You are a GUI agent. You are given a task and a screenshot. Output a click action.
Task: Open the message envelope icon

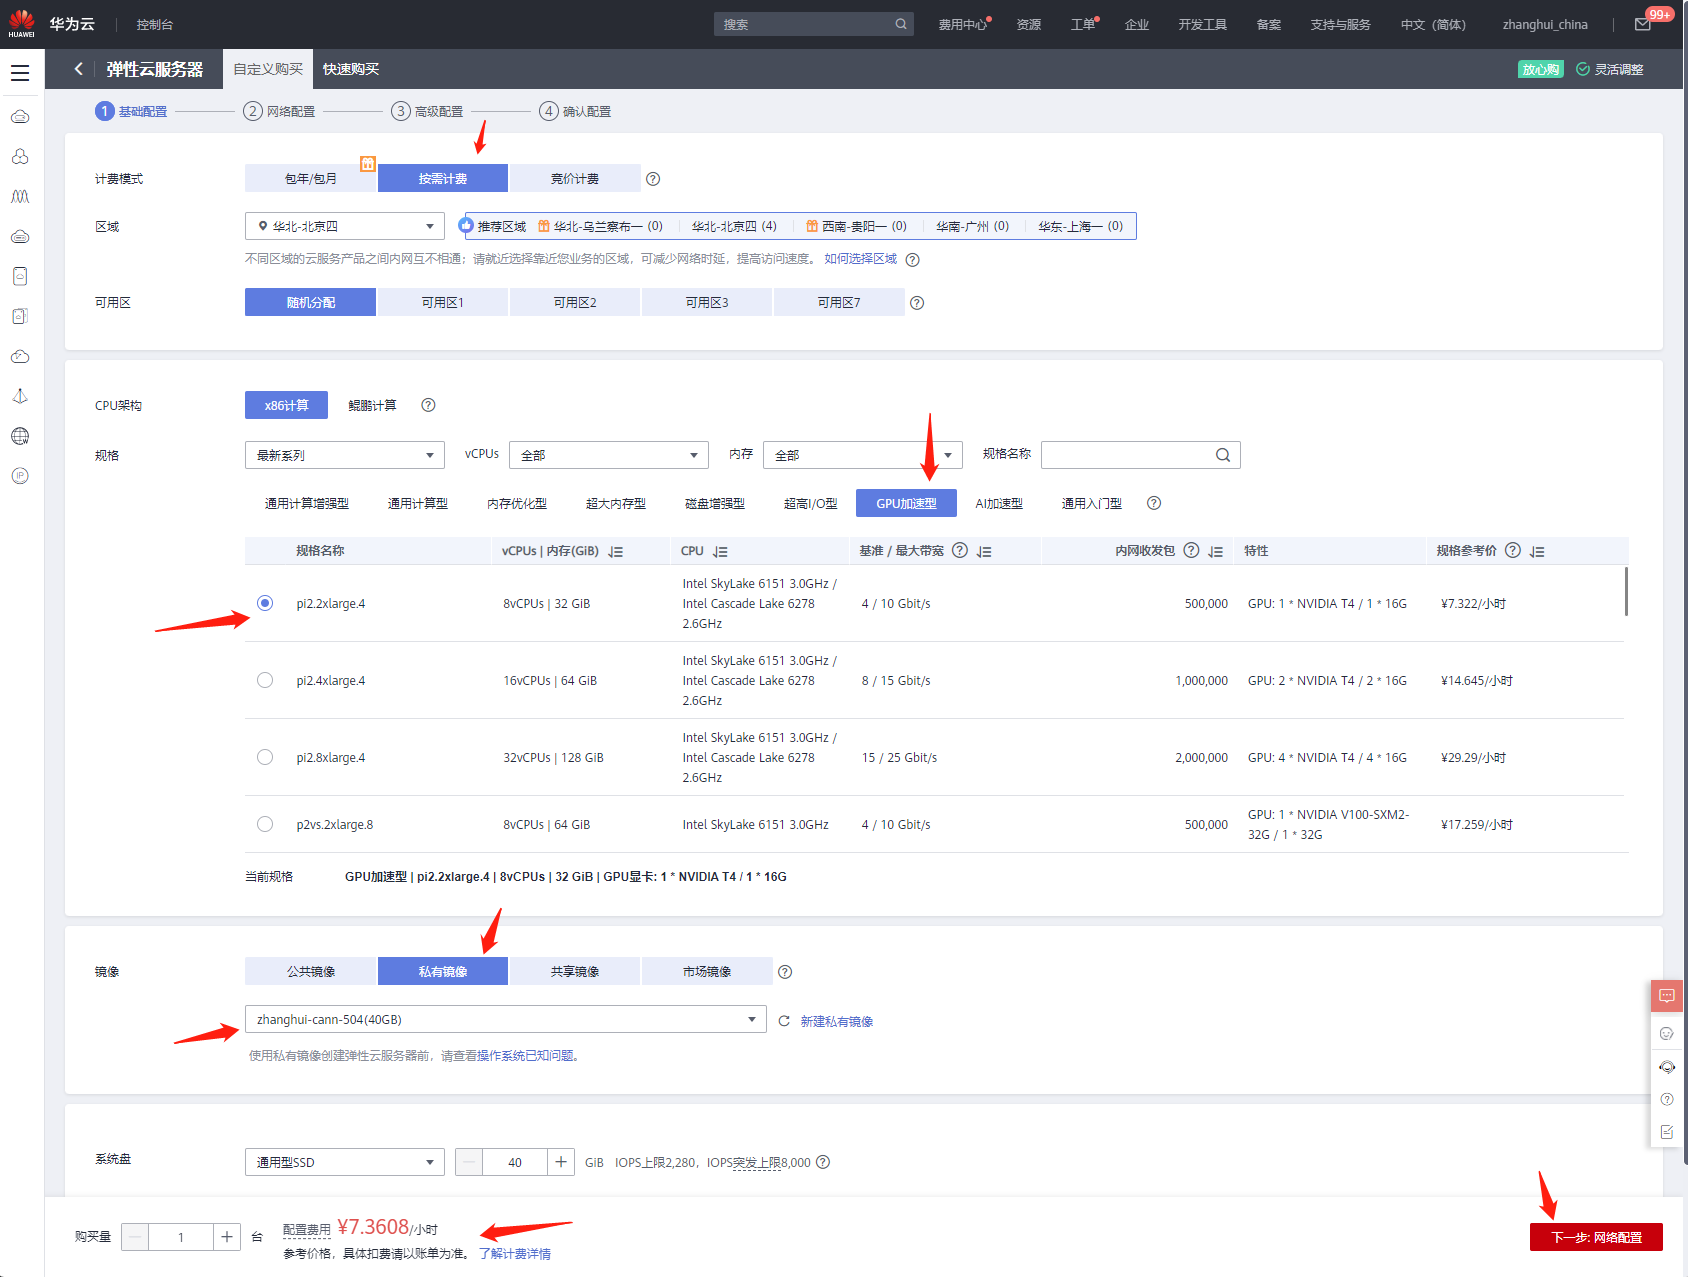click(1643, 24)
